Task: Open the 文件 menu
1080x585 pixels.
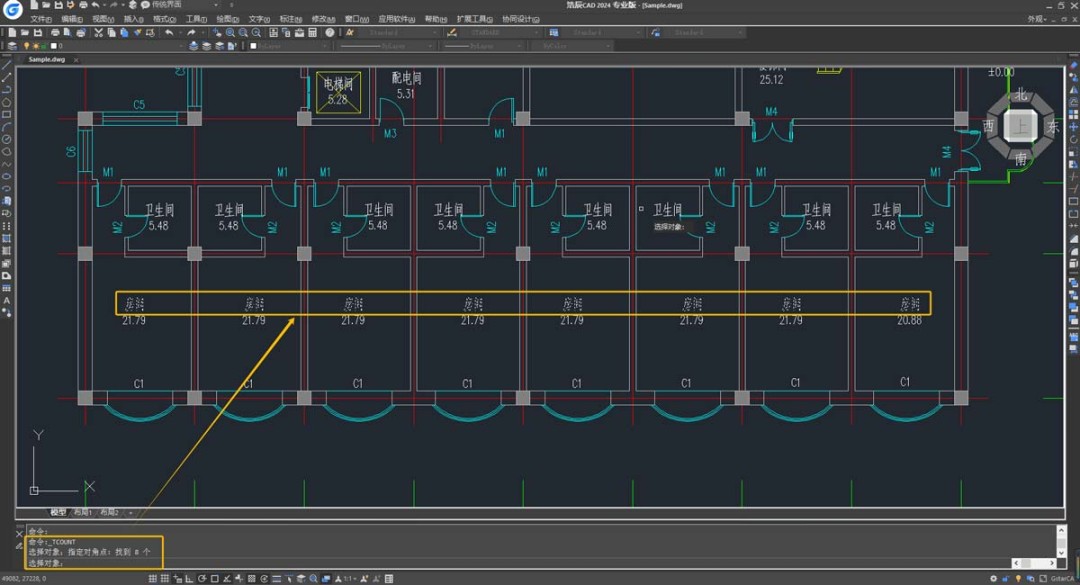Action: pos(40,19)
